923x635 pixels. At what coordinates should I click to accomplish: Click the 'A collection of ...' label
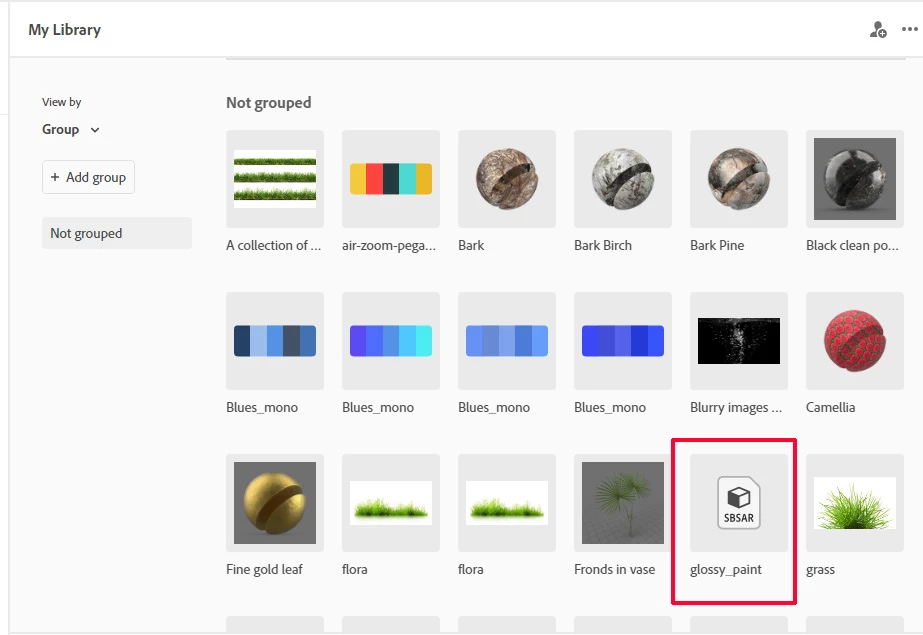(x=274, y=245)
